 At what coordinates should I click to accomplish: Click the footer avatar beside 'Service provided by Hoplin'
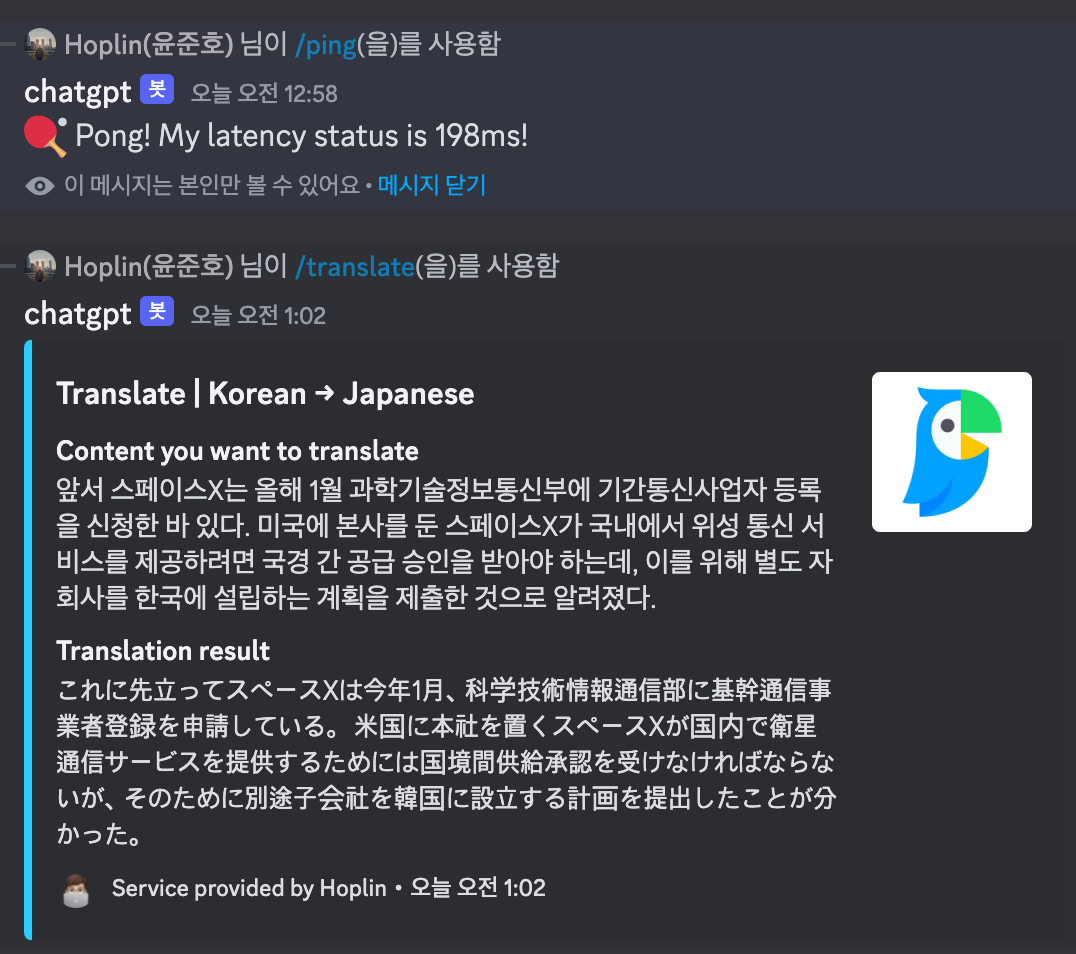[75, 889]
